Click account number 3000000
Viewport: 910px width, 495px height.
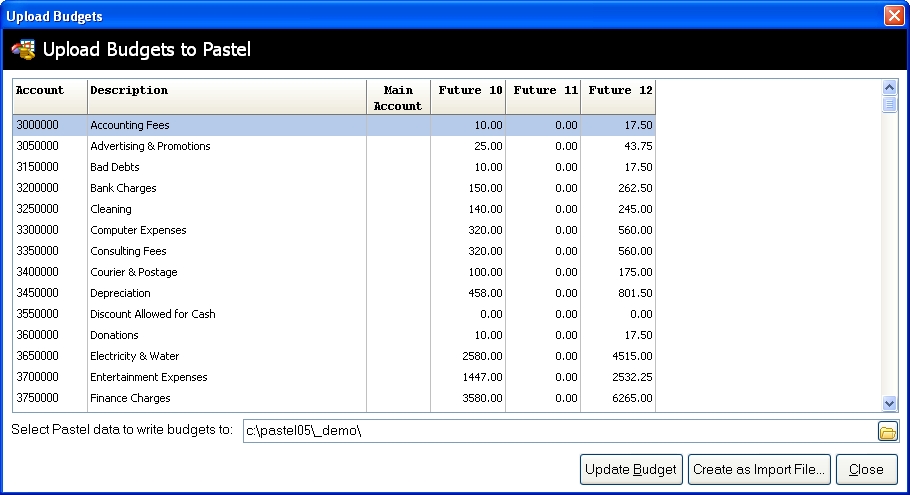[37, 125]
